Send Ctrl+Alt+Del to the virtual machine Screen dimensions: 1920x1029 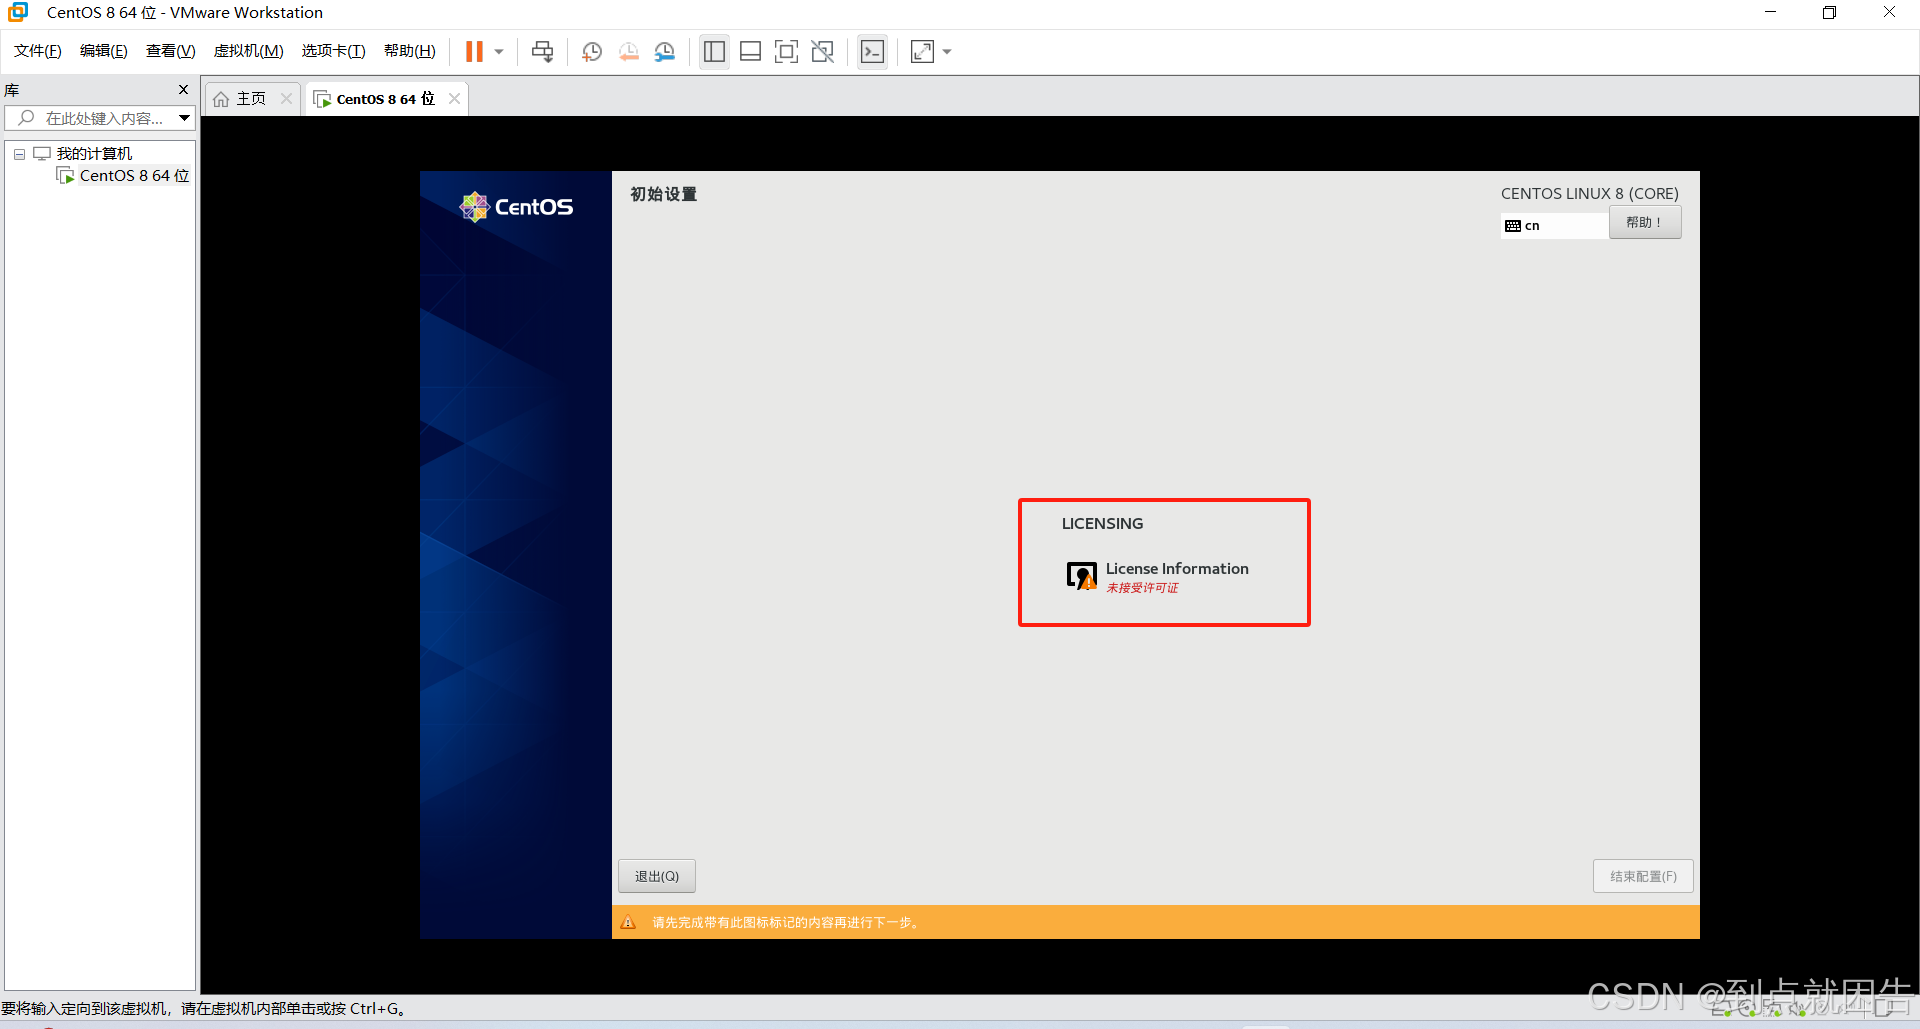pyautogui.click(x=542, y=52)
